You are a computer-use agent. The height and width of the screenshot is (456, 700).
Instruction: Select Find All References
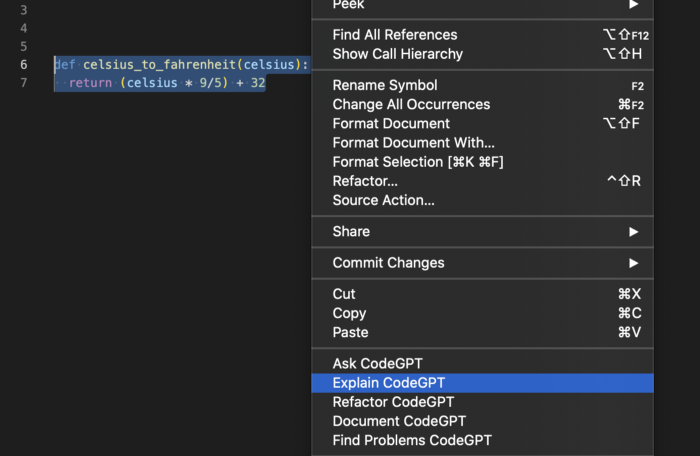(x=395, y=35)
